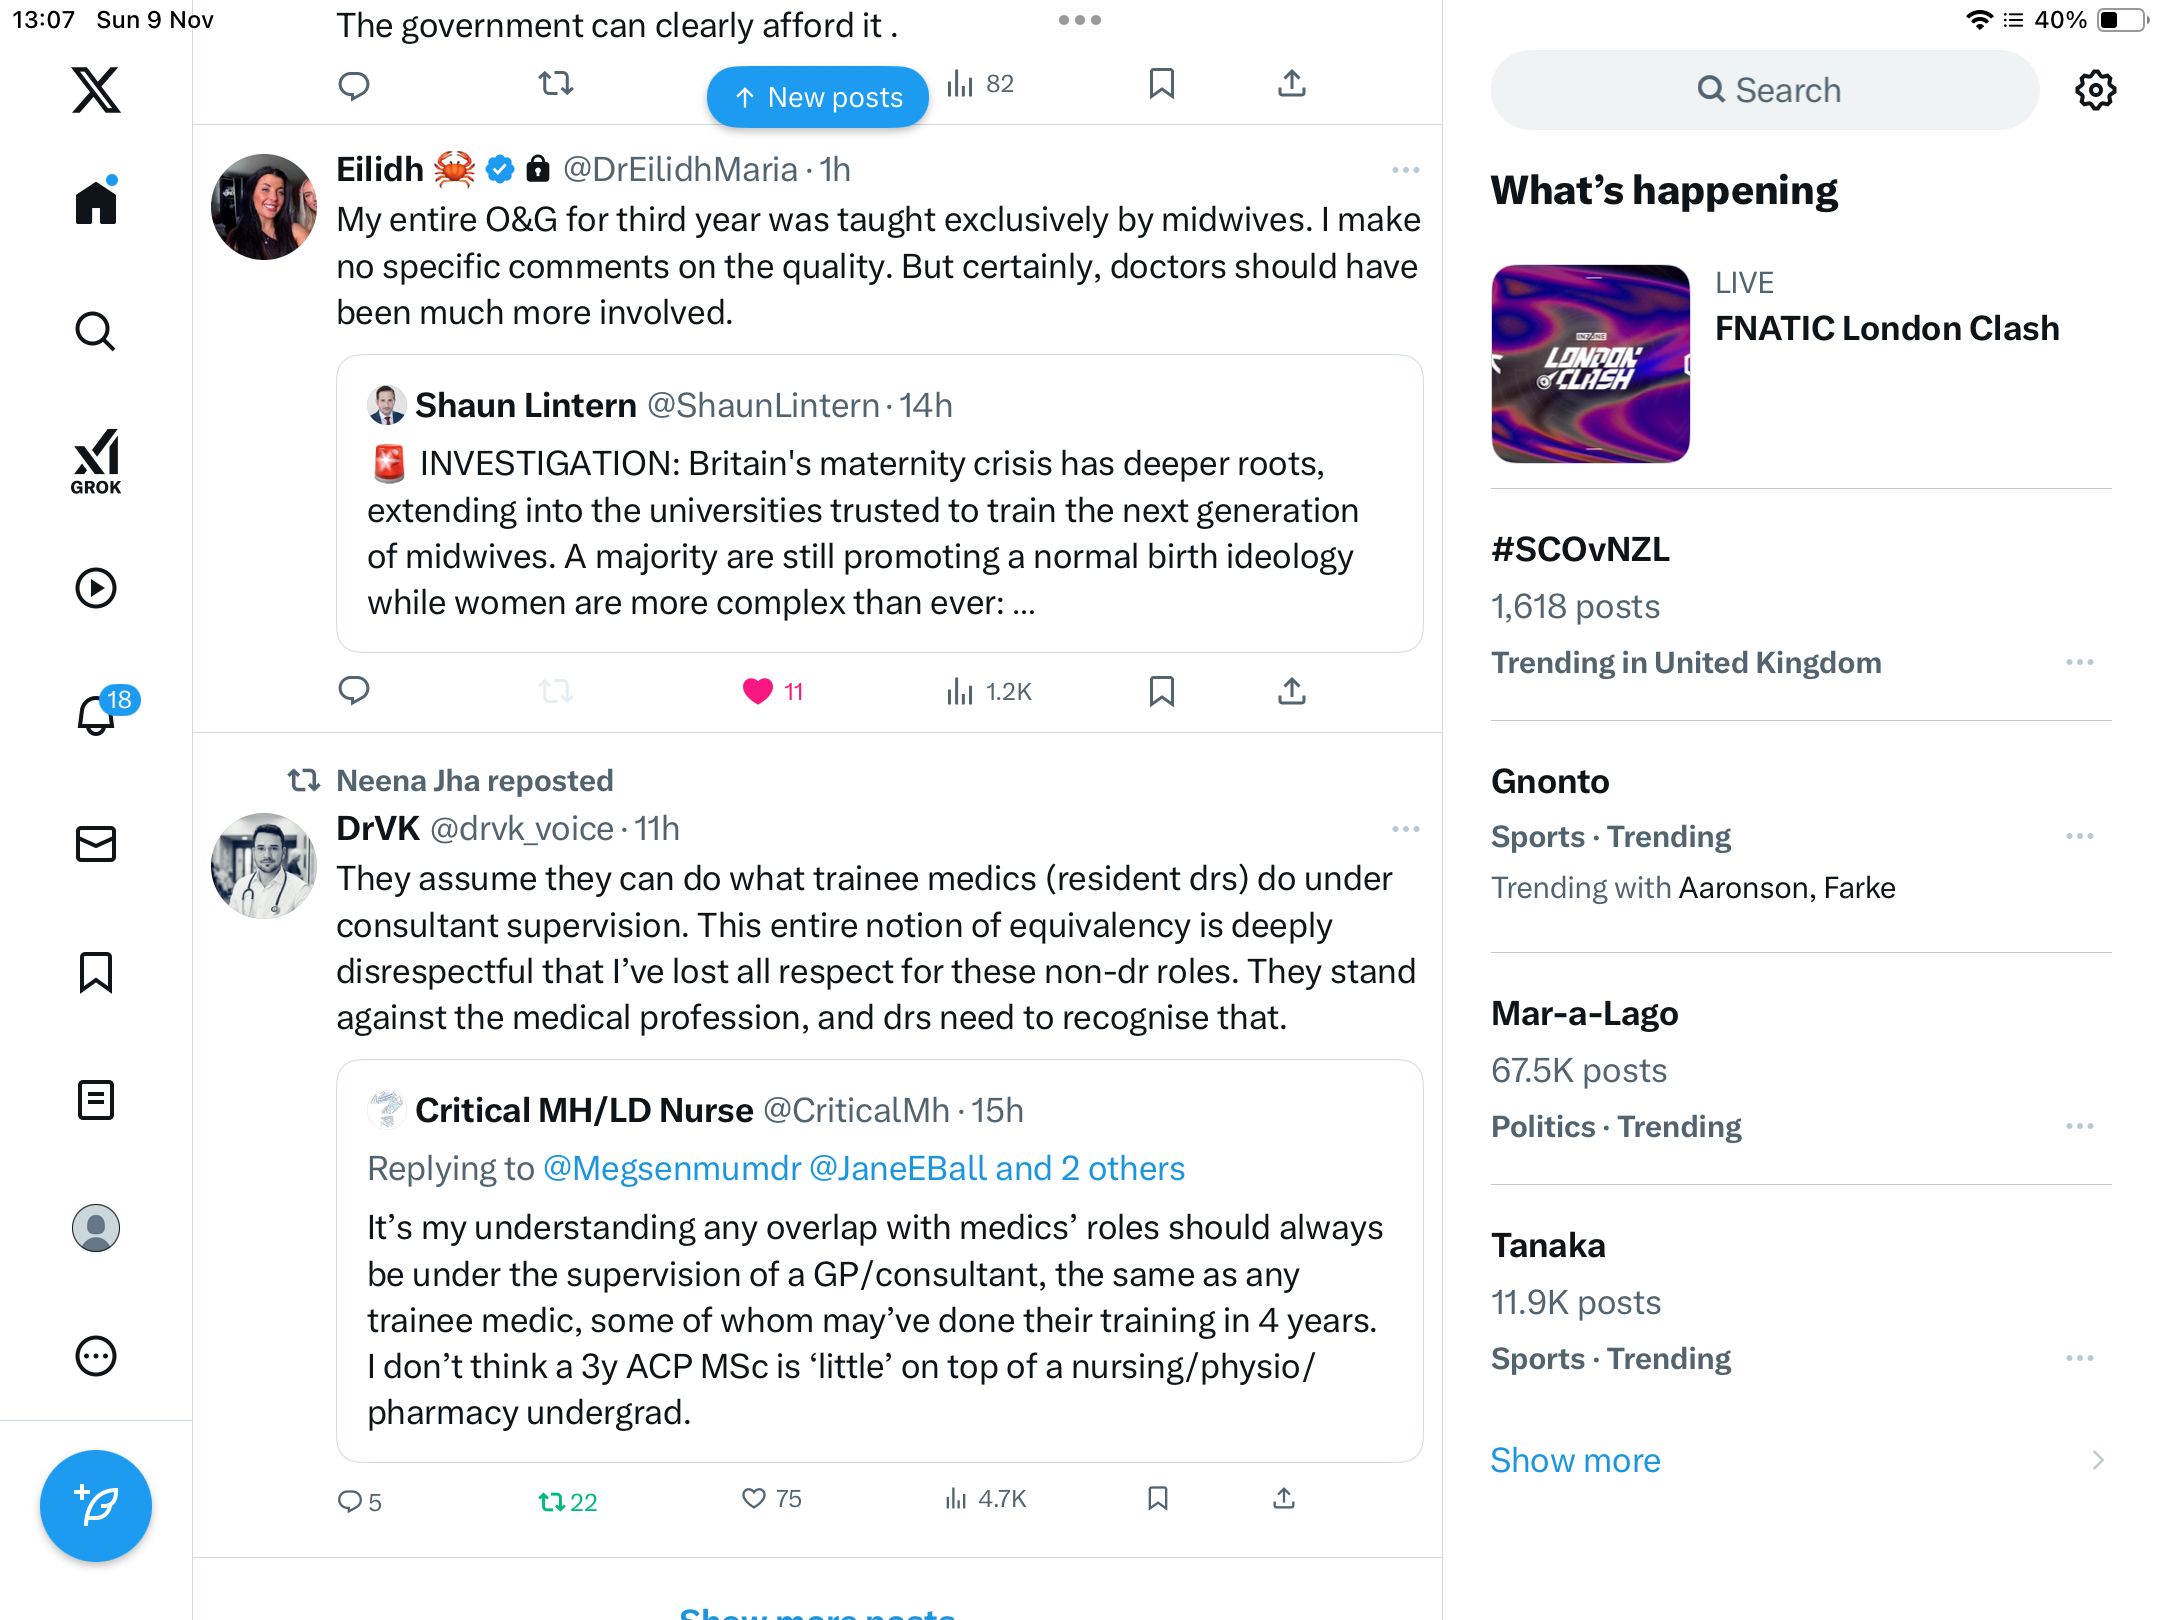Open direct messages envelope icon

(96, 844)
